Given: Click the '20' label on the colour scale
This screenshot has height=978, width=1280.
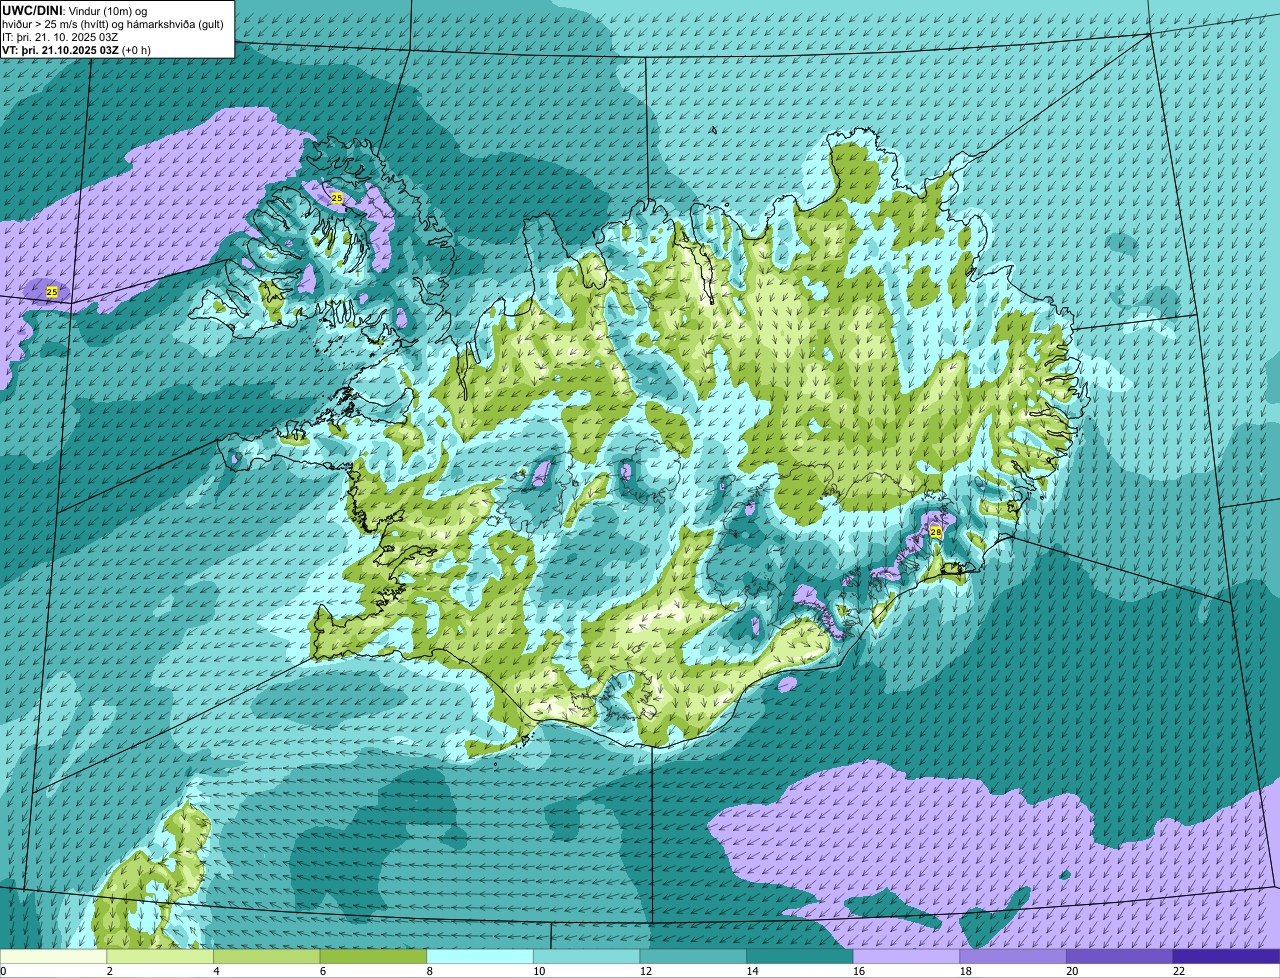Looking at the screenshot, I should (x=1072, y=971).
